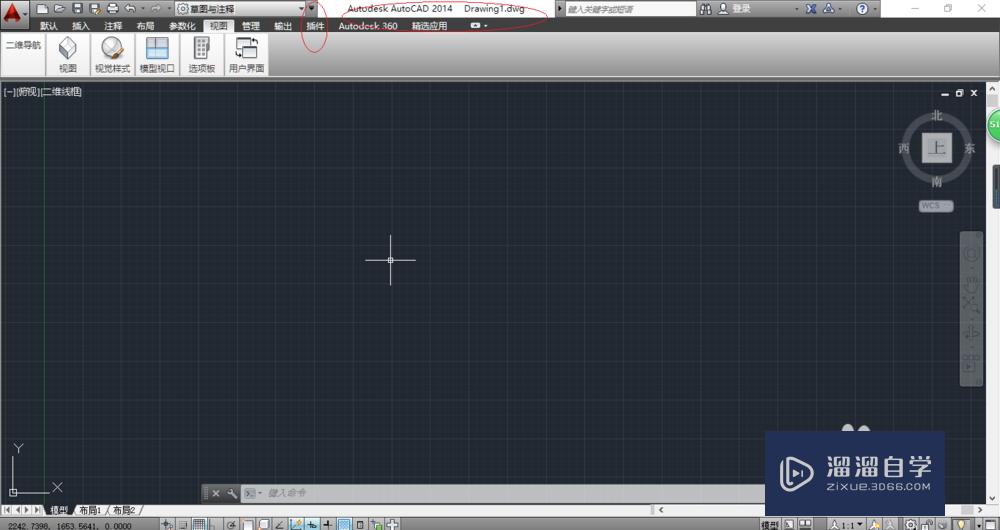
Task: Click the New drawing icon
Action: 42,9
